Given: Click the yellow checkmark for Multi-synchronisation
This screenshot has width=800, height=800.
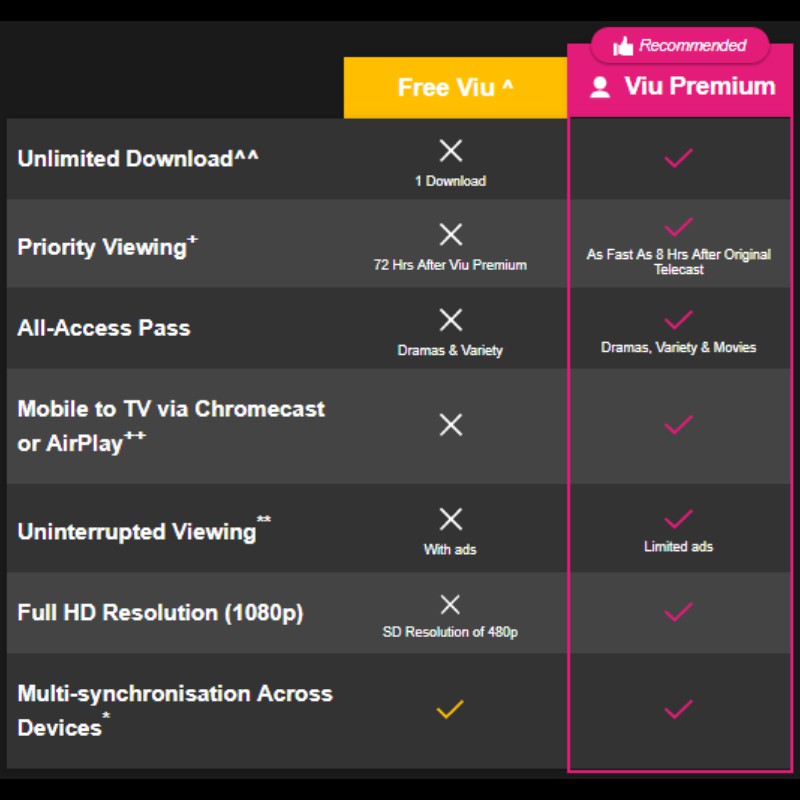Looking at the screenshot, I should tap(450, 710).
